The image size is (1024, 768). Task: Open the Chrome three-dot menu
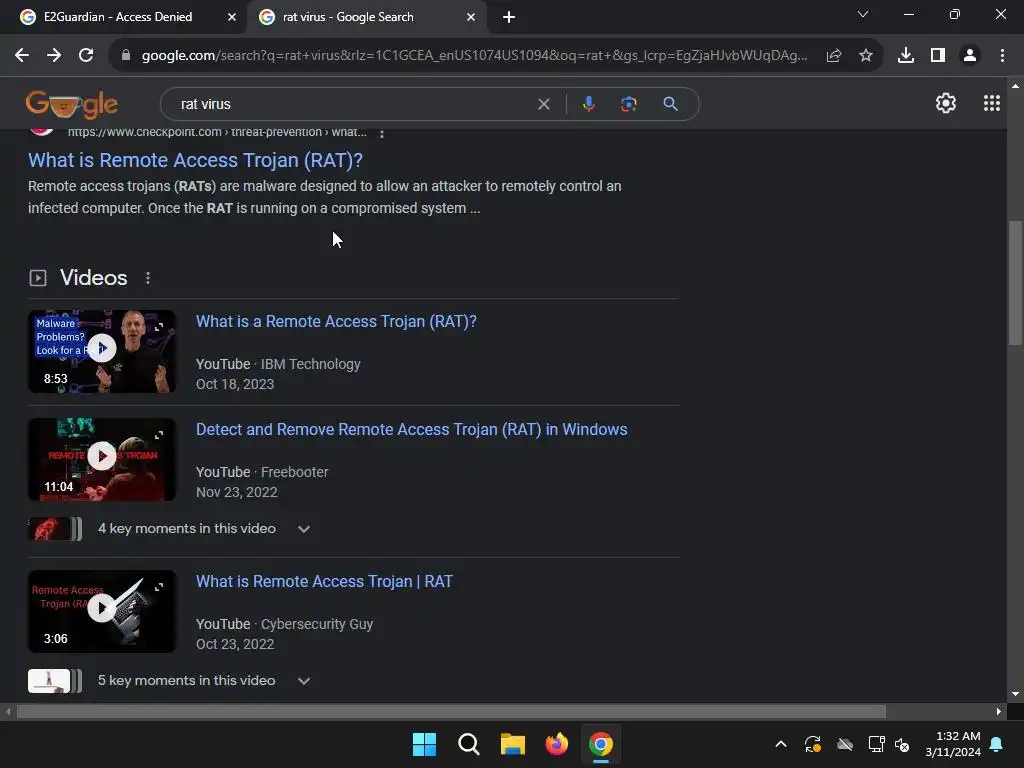pyautogui.click(x=1002, y=56)
